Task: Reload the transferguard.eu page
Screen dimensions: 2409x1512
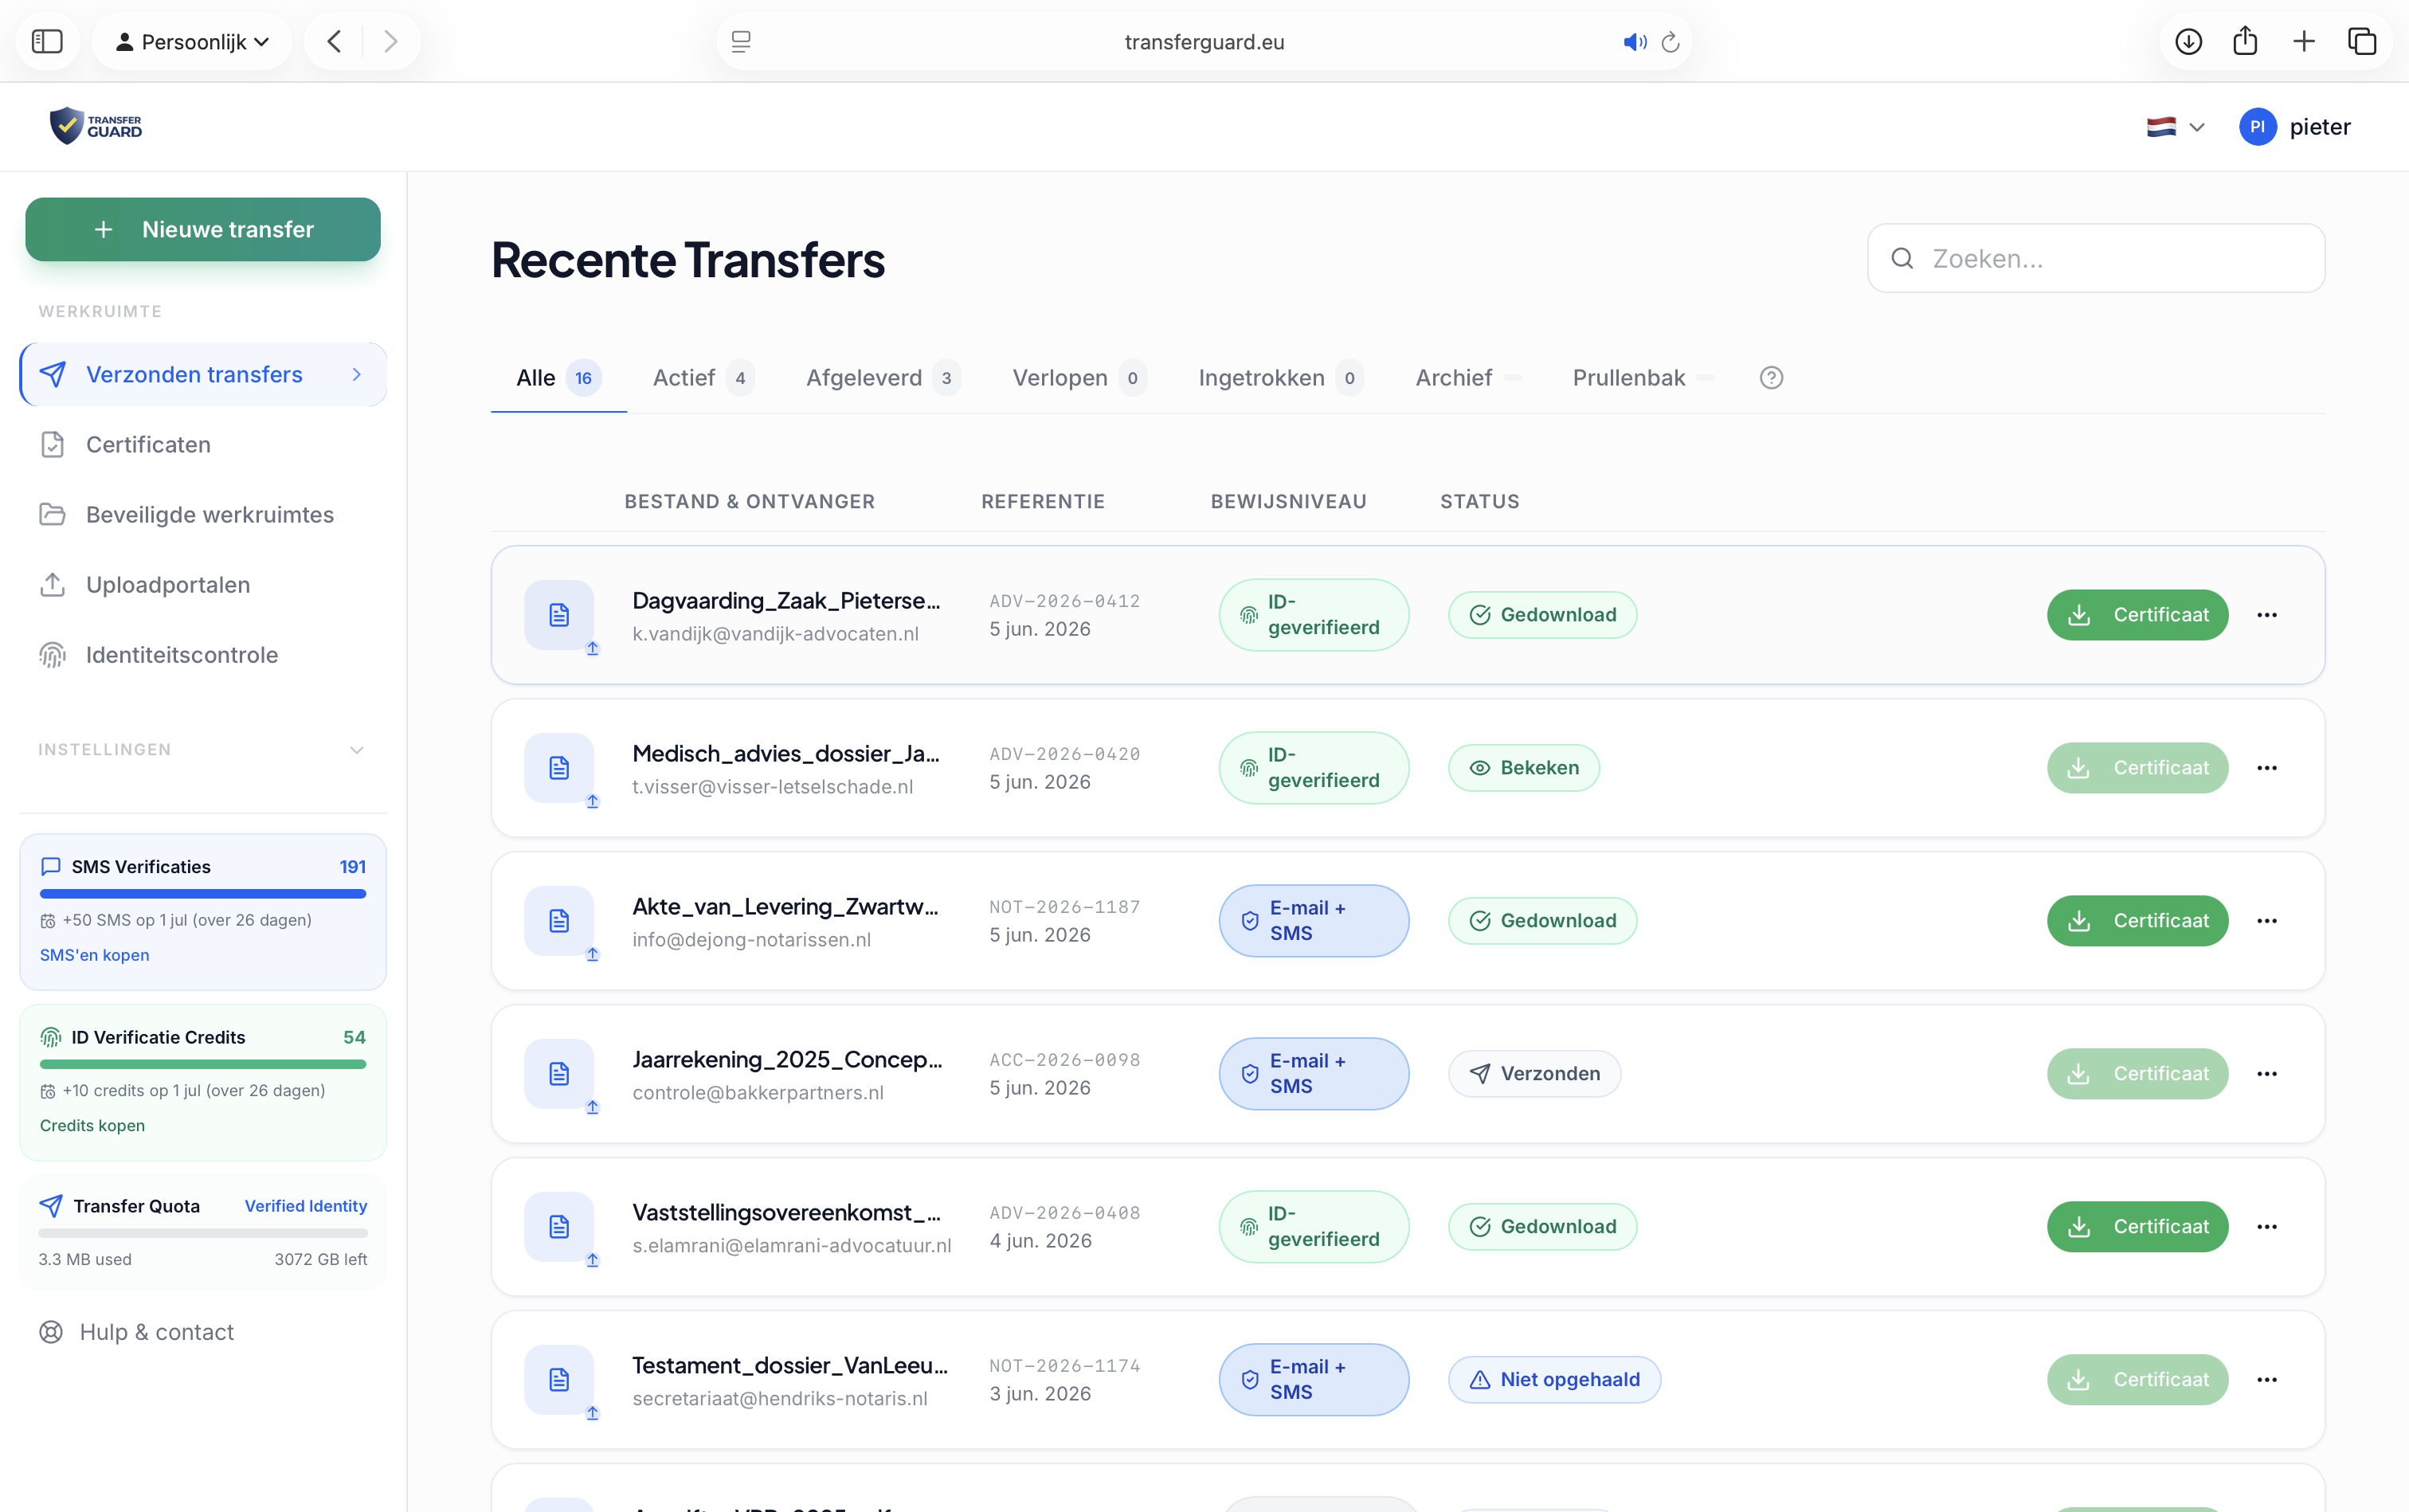Action: [x=1670, y=42]
